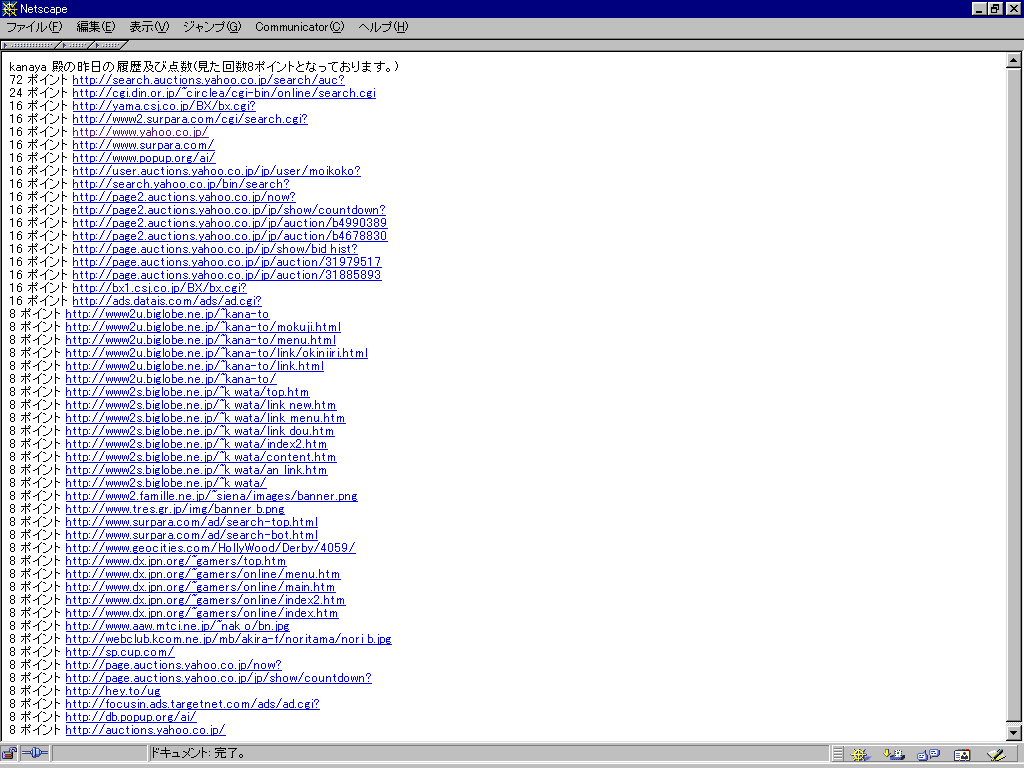Viewport: 1024px width, 768px height.
Task: Open the bx1.csj.co.jp/BX/bx.cgi? link
Action: point(159,289)
